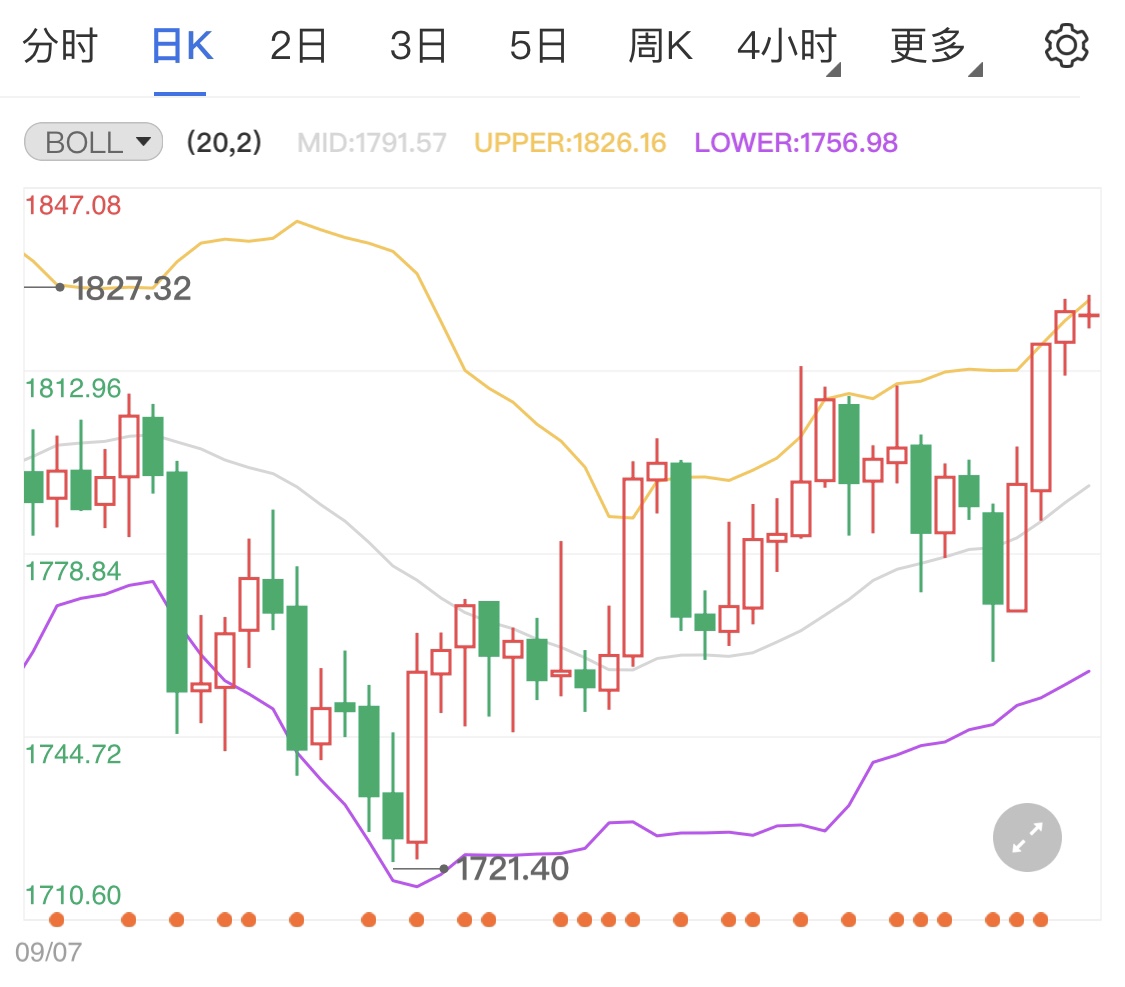Click the MID:1791.57 value label
The image size is (1125, 987).
[x=372, y=143]
